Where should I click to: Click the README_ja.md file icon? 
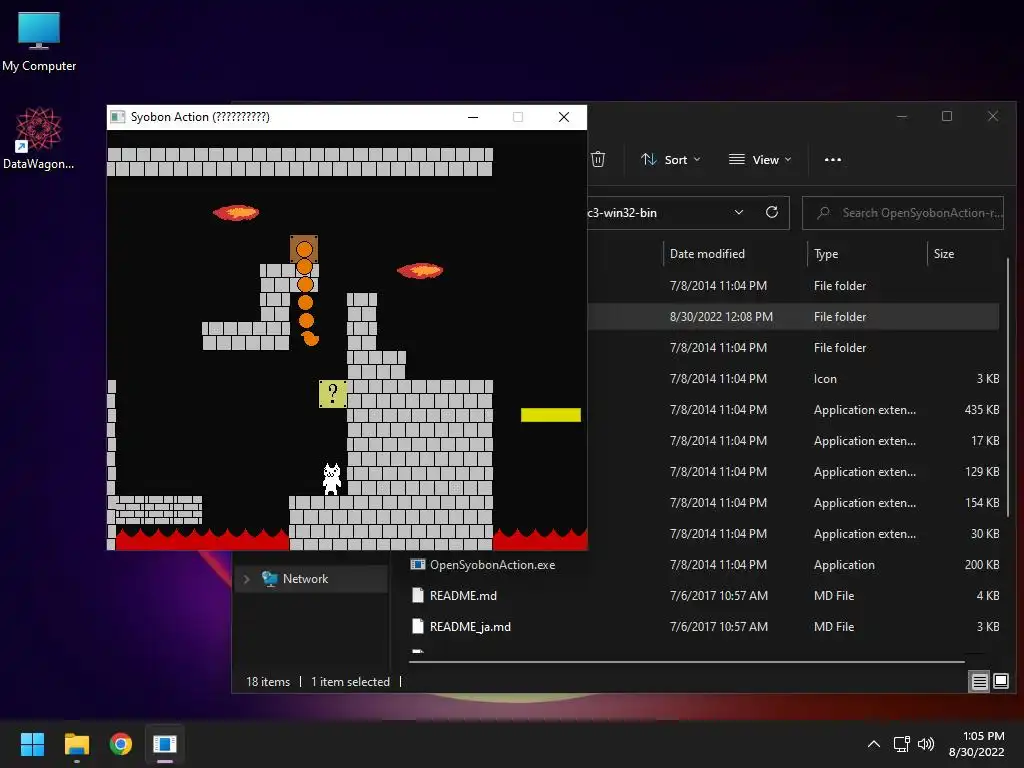click(x=418, y=627)
